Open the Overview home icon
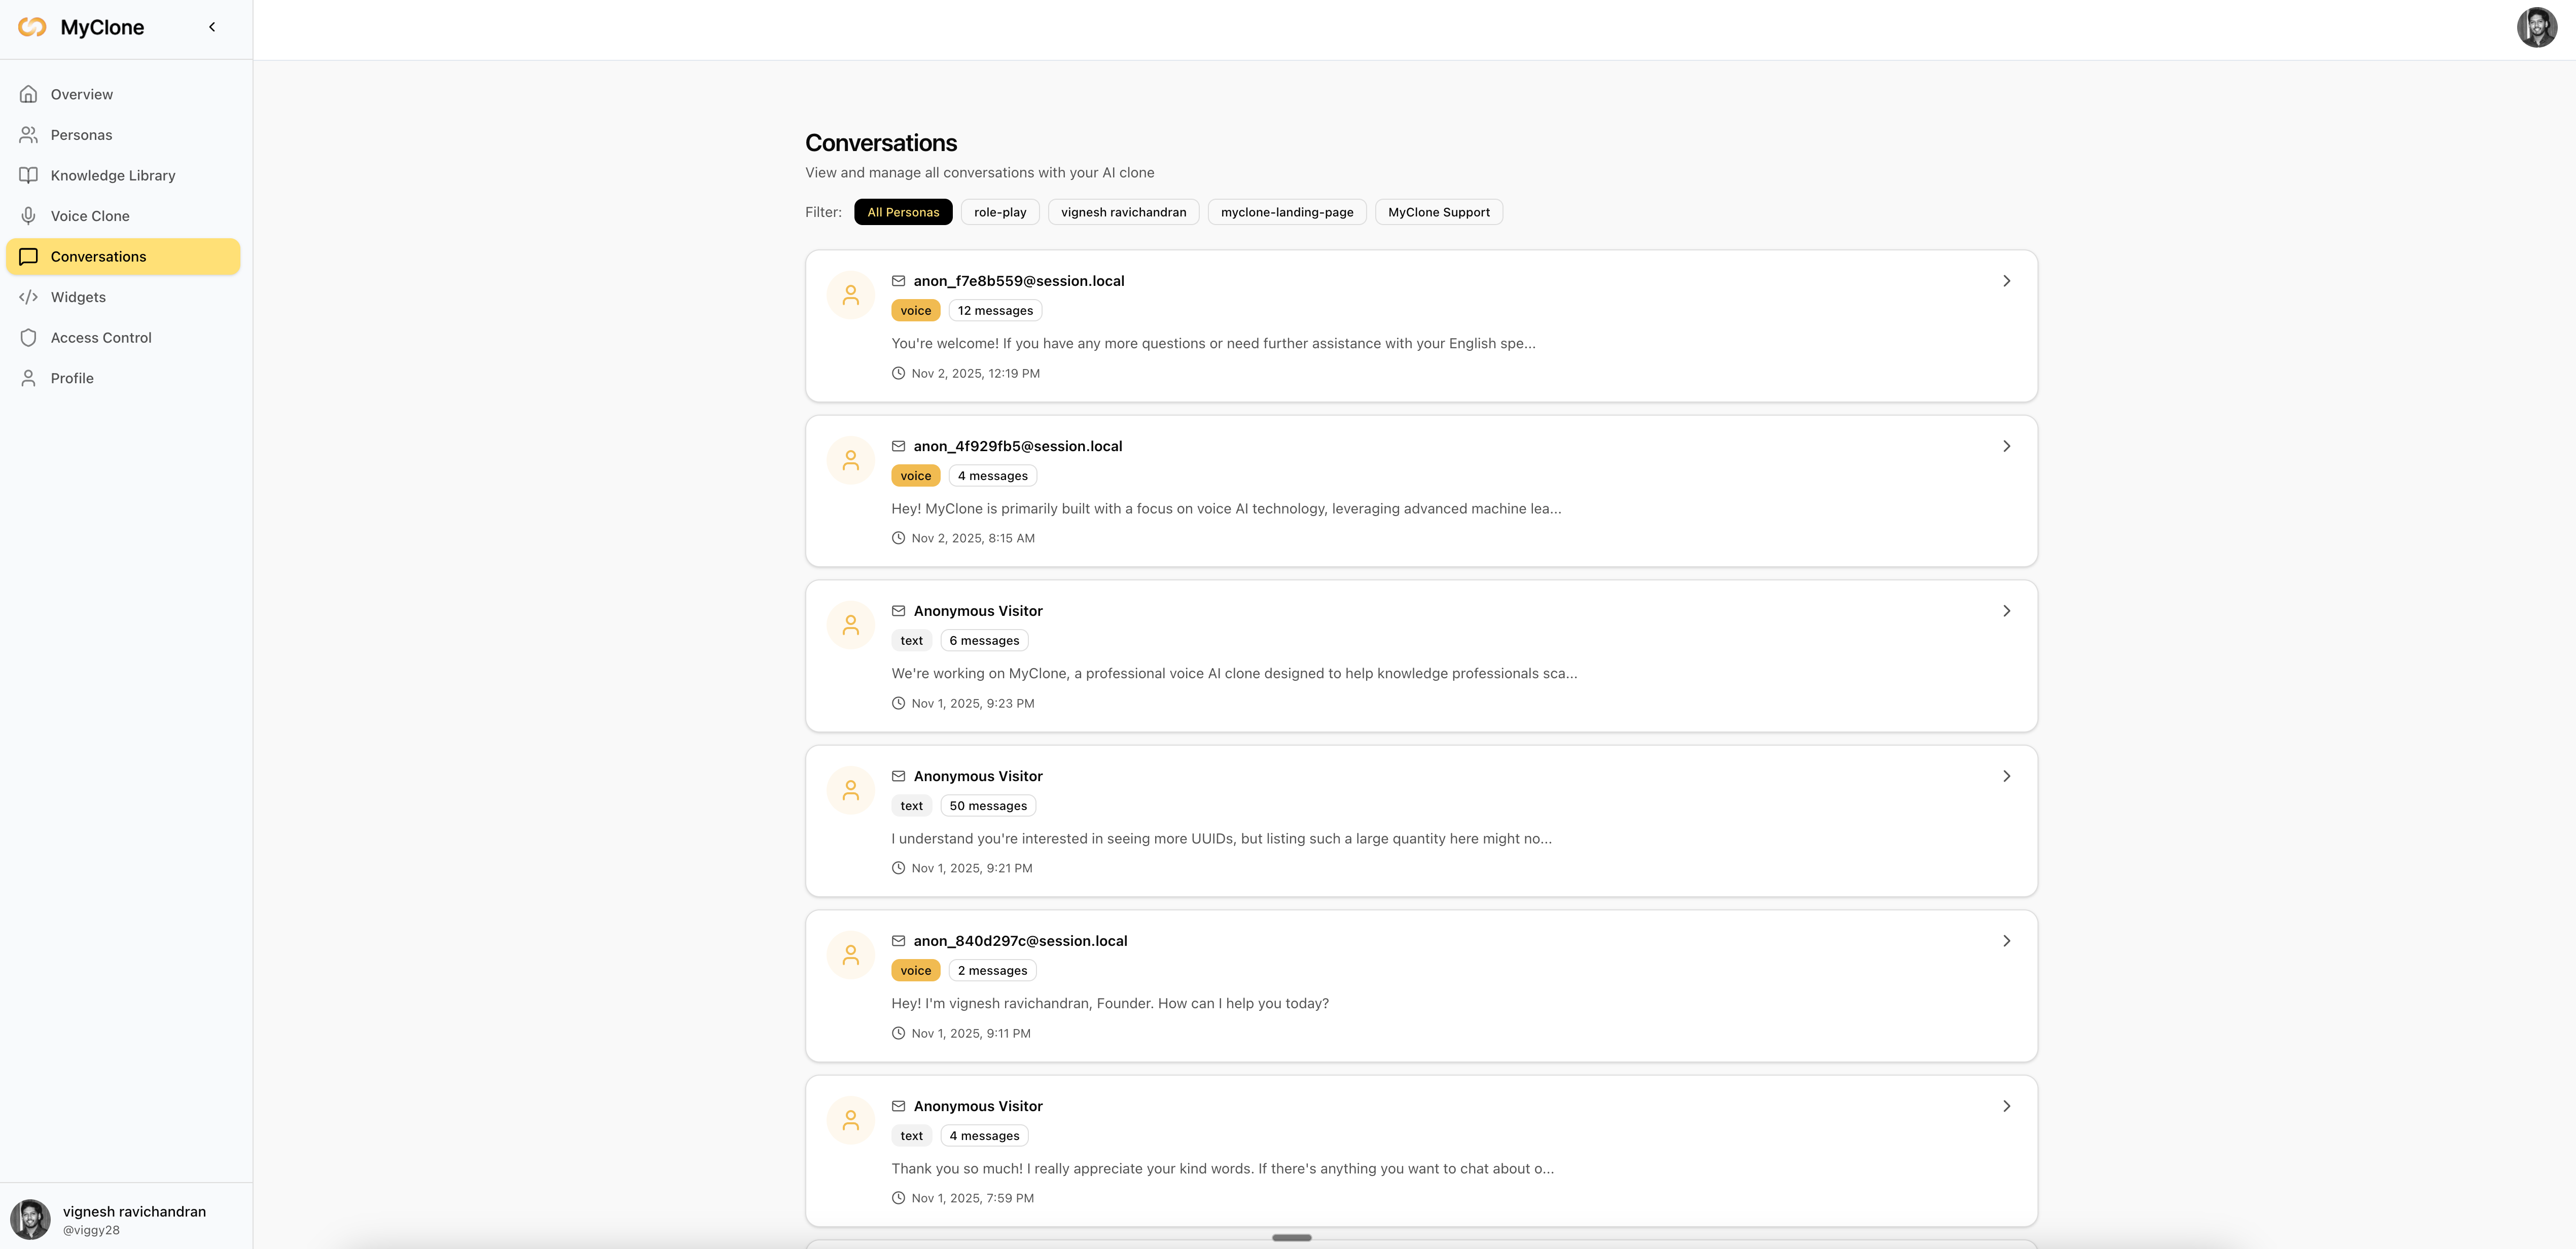The height and width of the screenshot is (1249, 2576). (28, 94)
